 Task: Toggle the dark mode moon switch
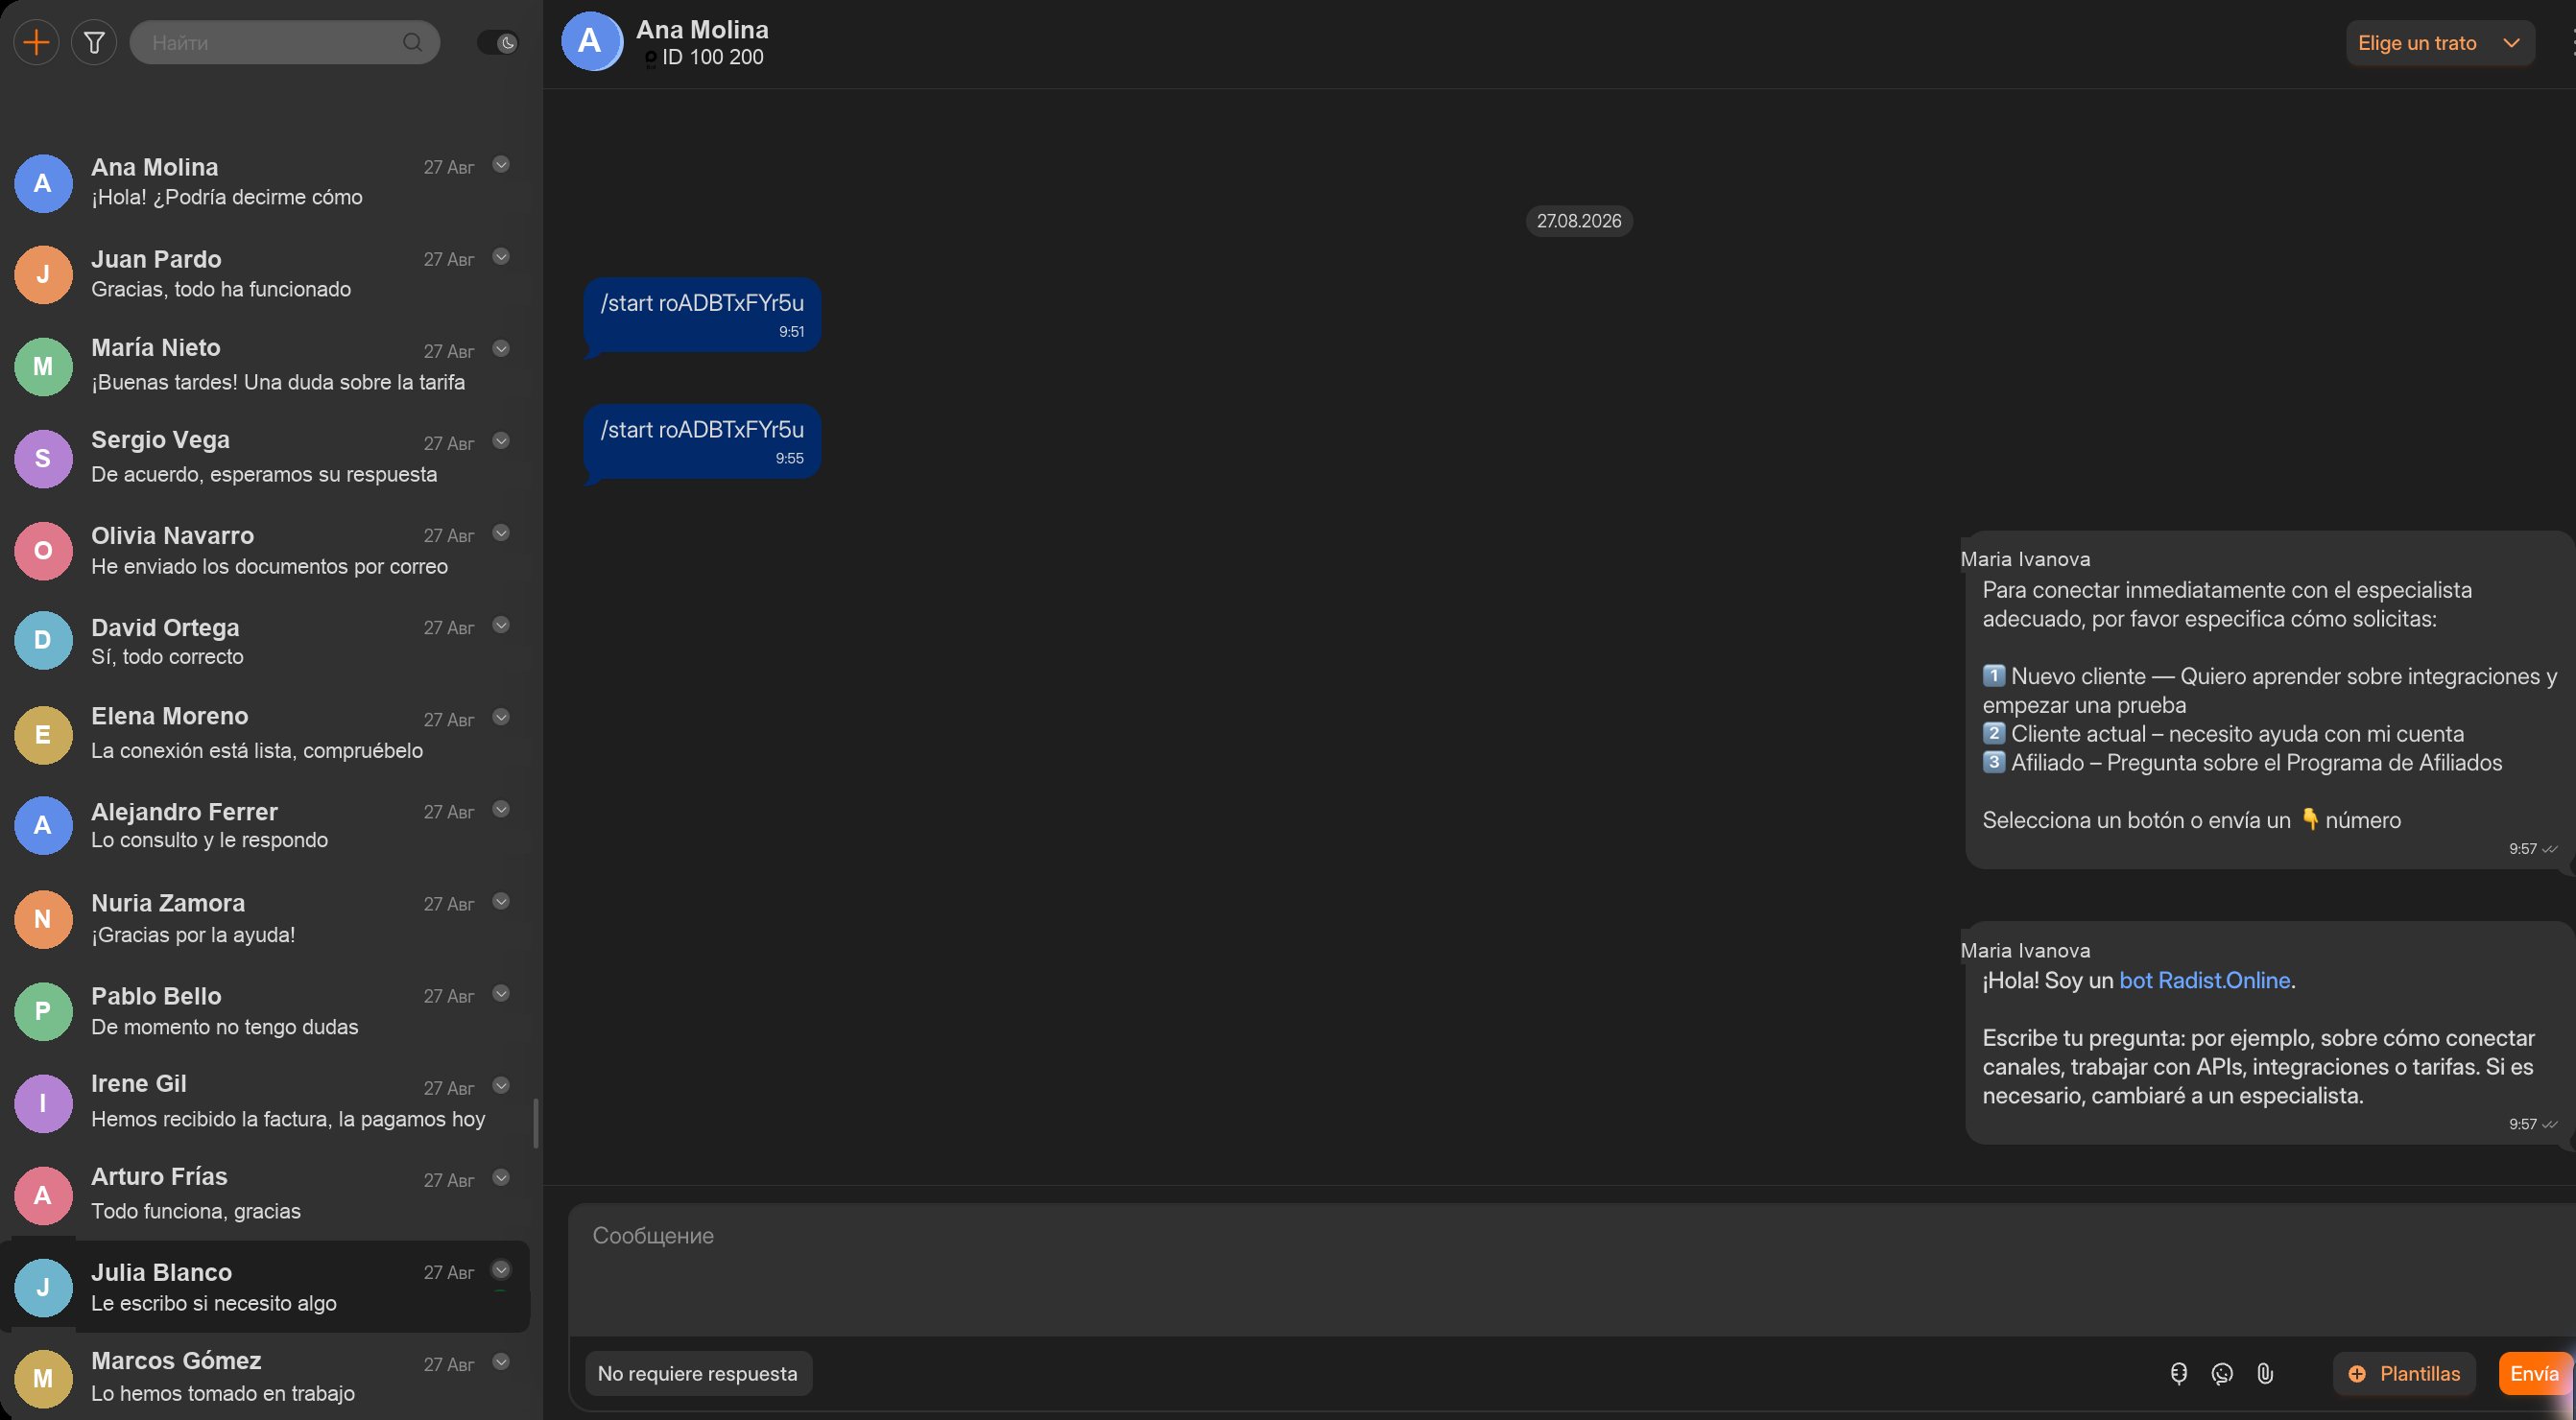pos(497,42)
